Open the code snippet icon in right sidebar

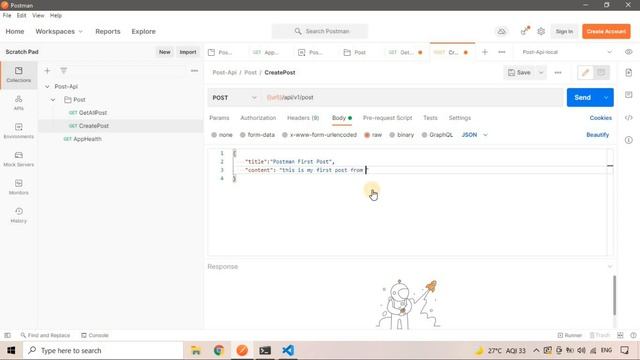click(x=629, y=118)
